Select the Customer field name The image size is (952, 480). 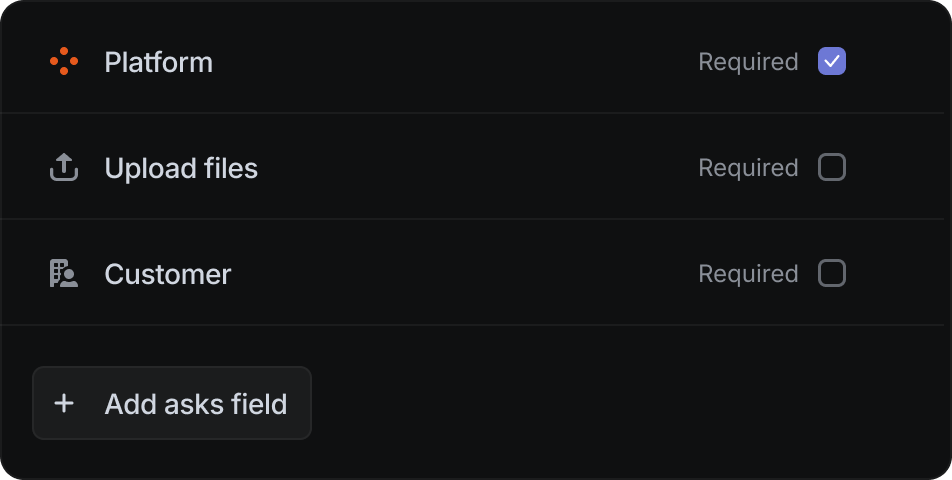point(168,274)
